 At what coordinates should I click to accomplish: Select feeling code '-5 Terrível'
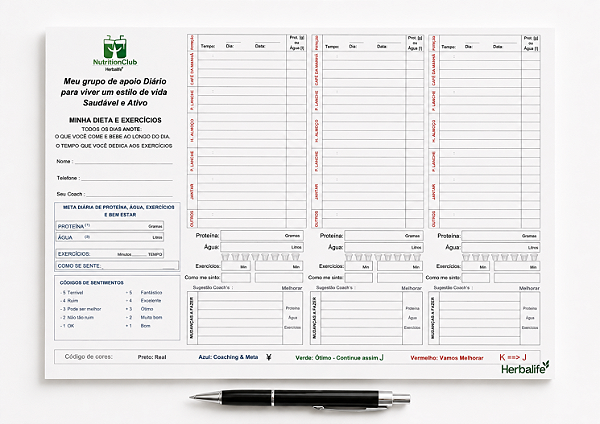tap(72, 292)
